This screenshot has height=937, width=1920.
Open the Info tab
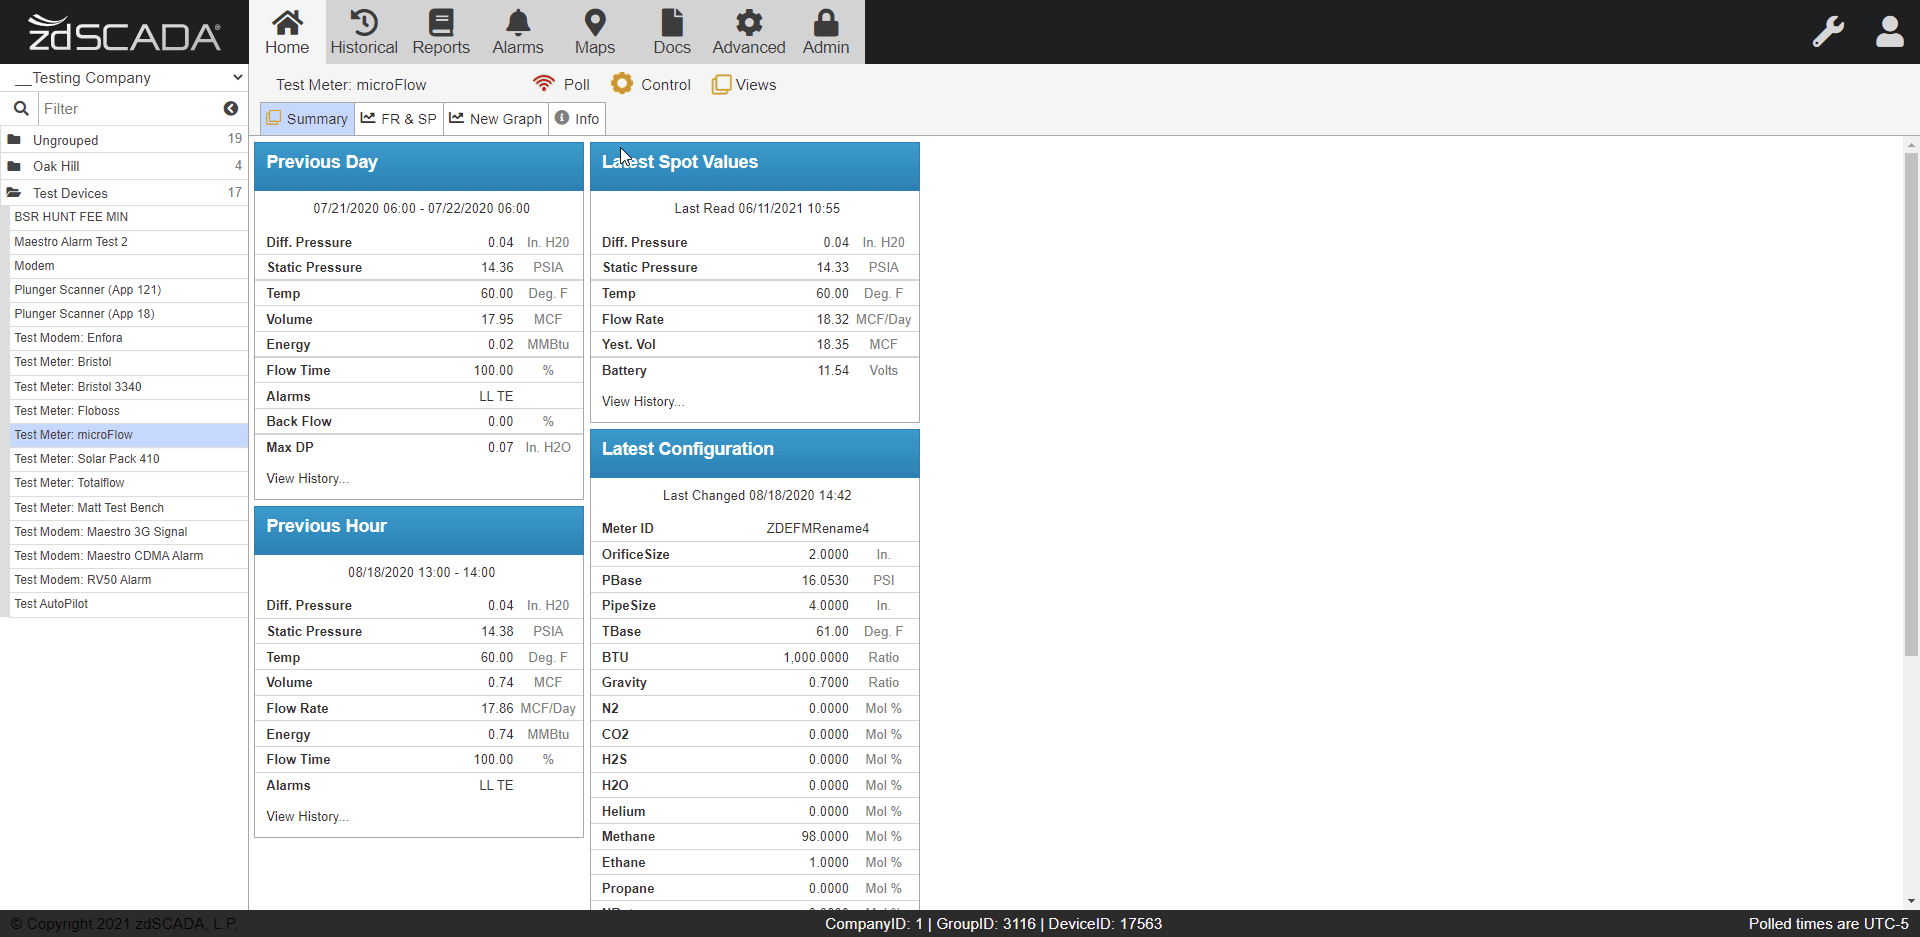(577, 118)
